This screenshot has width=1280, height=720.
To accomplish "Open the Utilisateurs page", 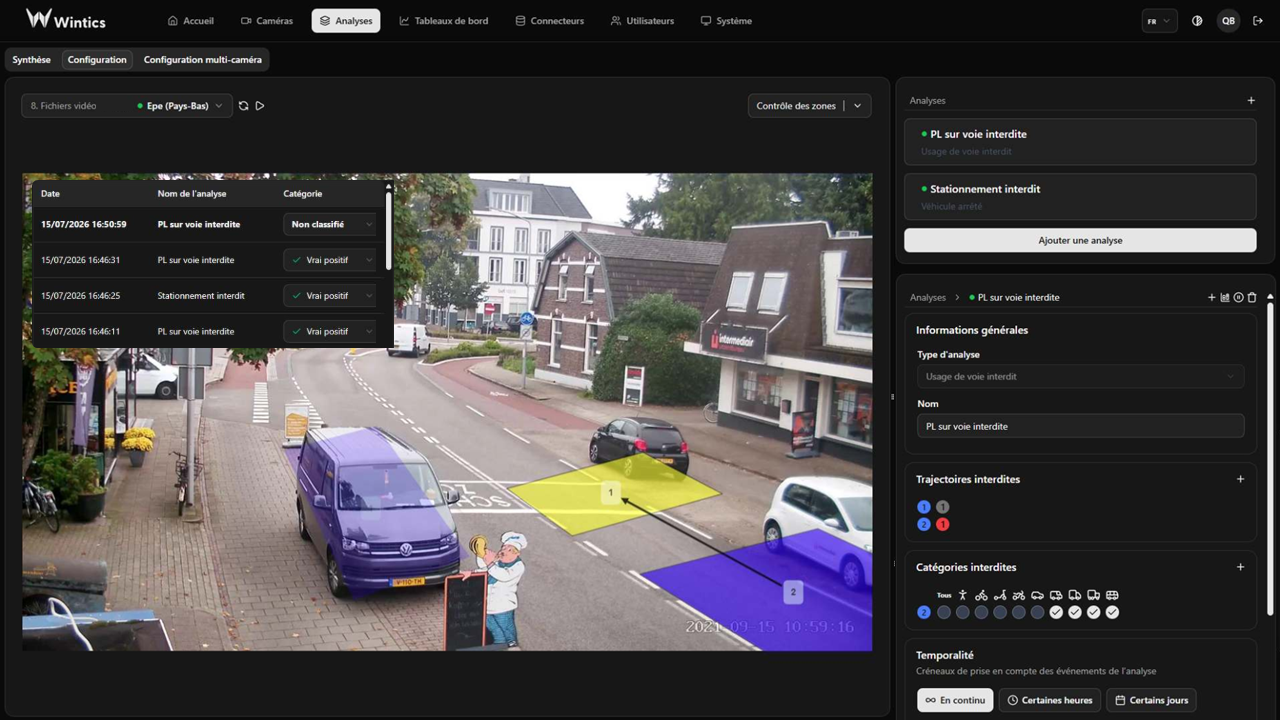I will (x=642, y=21).
